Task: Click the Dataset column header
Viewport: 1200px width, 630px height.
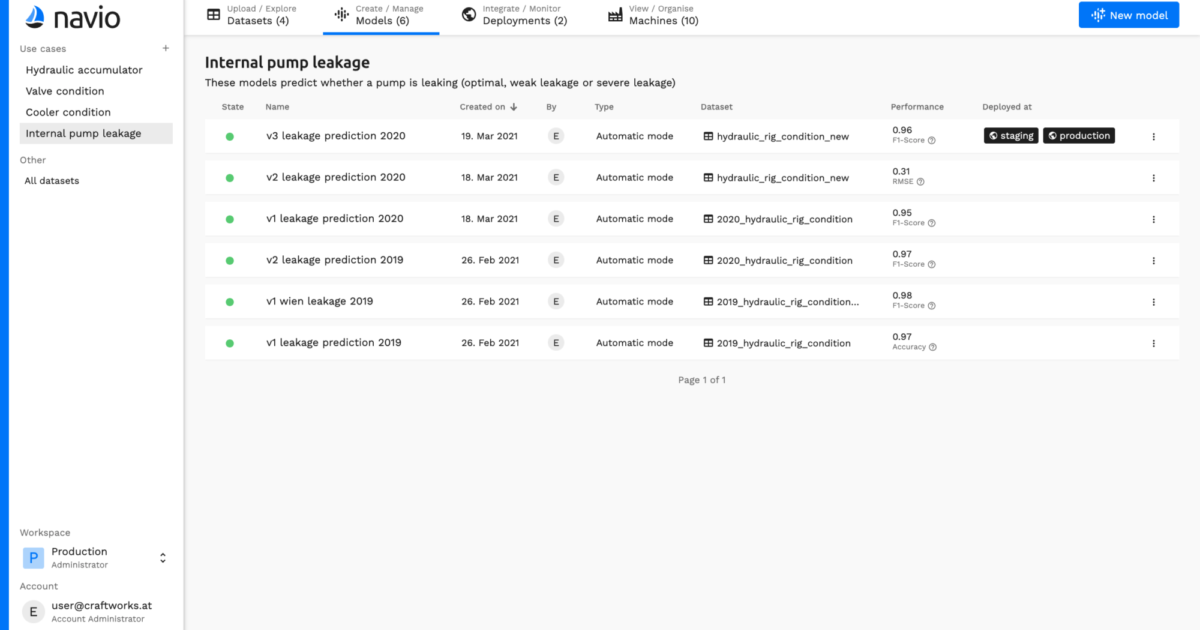Action: [x=717, y=107]
